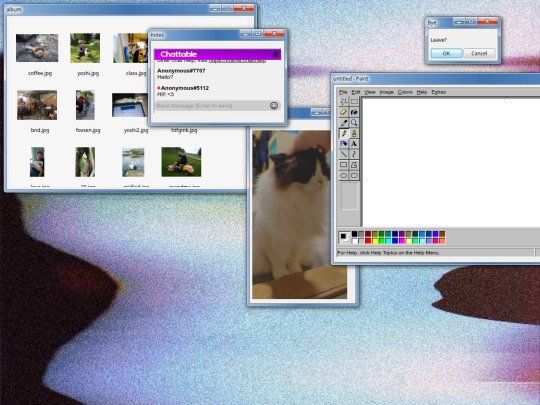
Task: Select the Ellipse shape tool
Action: [343, 176]
